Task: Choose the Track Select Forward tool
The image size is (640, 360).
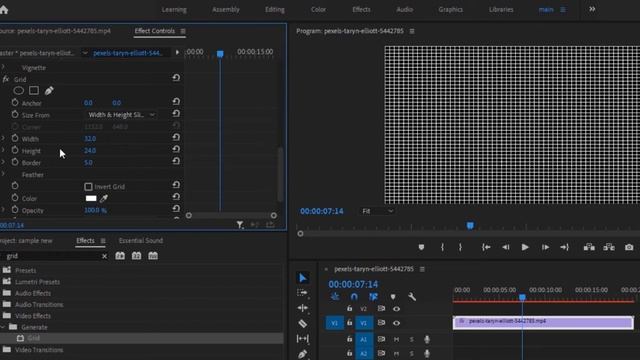Action: [302, 293]
